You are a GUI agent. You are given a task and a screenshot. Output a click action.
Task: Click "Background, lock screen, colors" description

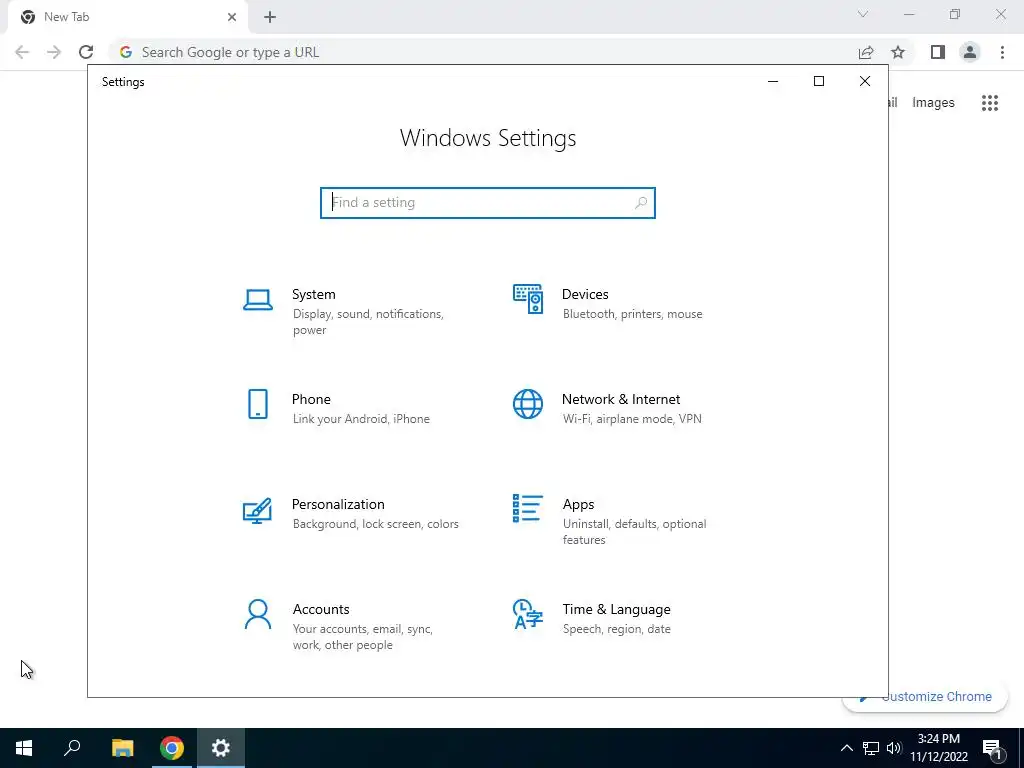point(376,524)
